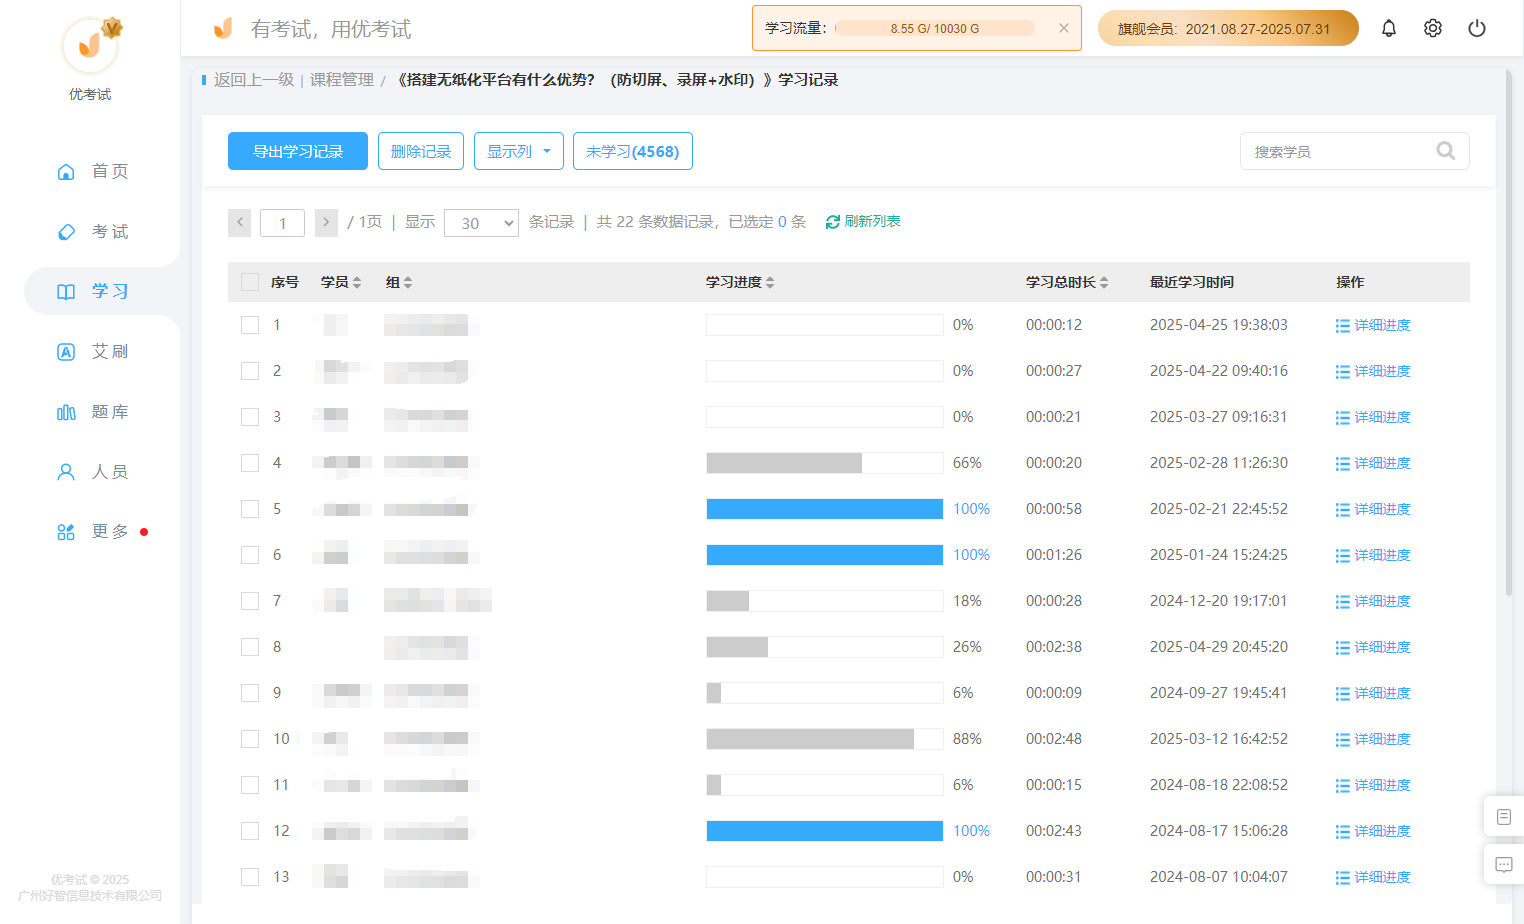Open 详细进度 for row 13

[x=1373, y=877]
